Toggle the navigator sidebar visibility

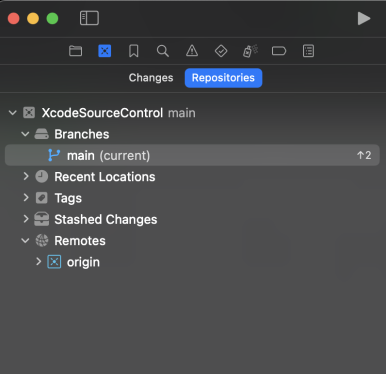[89, 18]
